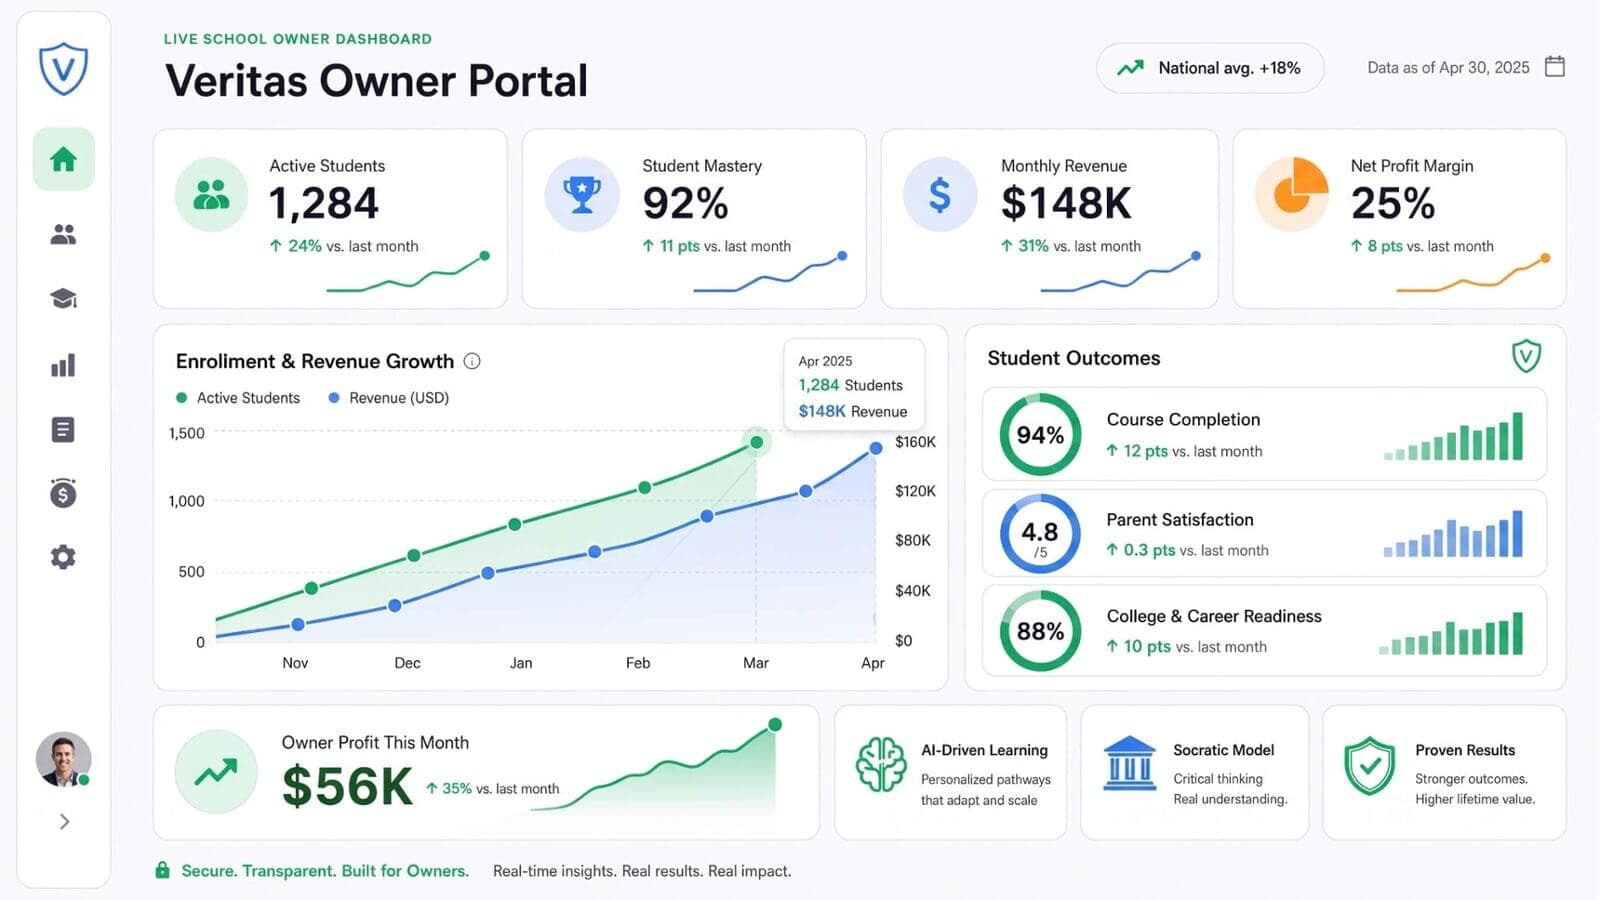Viewport: 1600px width, 900px height.
Task: Click the National avg. +18% pill
Action: (1210, 68)
